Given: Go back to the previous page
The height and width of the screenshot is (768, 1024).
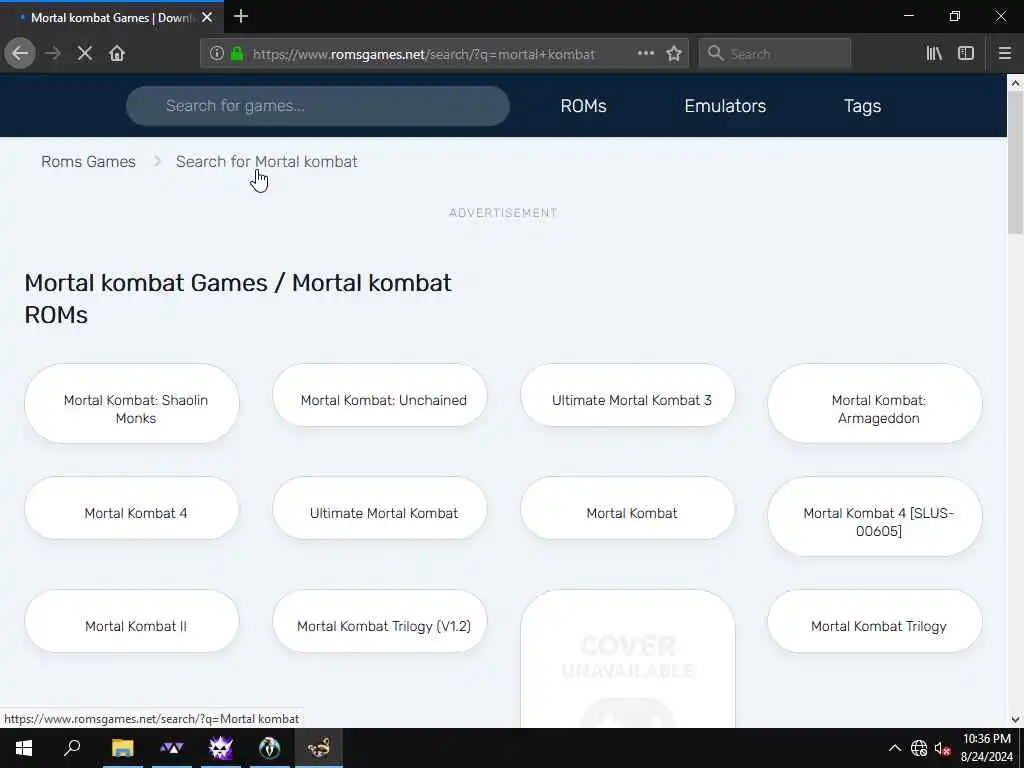Looking at the screenshot, I should [20, 54].
